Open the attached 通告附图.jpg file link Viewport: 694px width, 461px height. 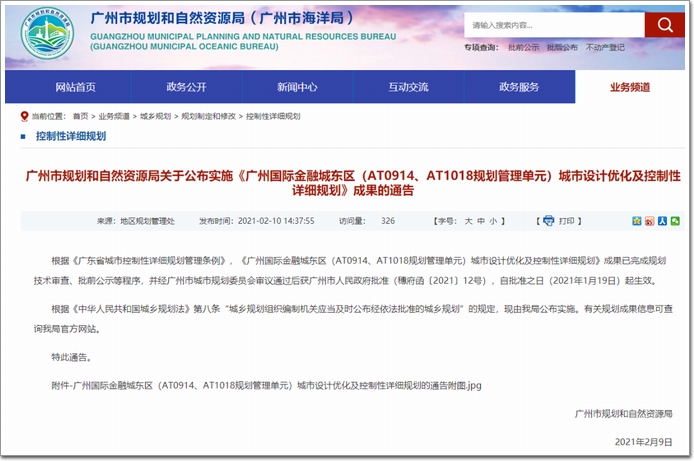point(266,385)
